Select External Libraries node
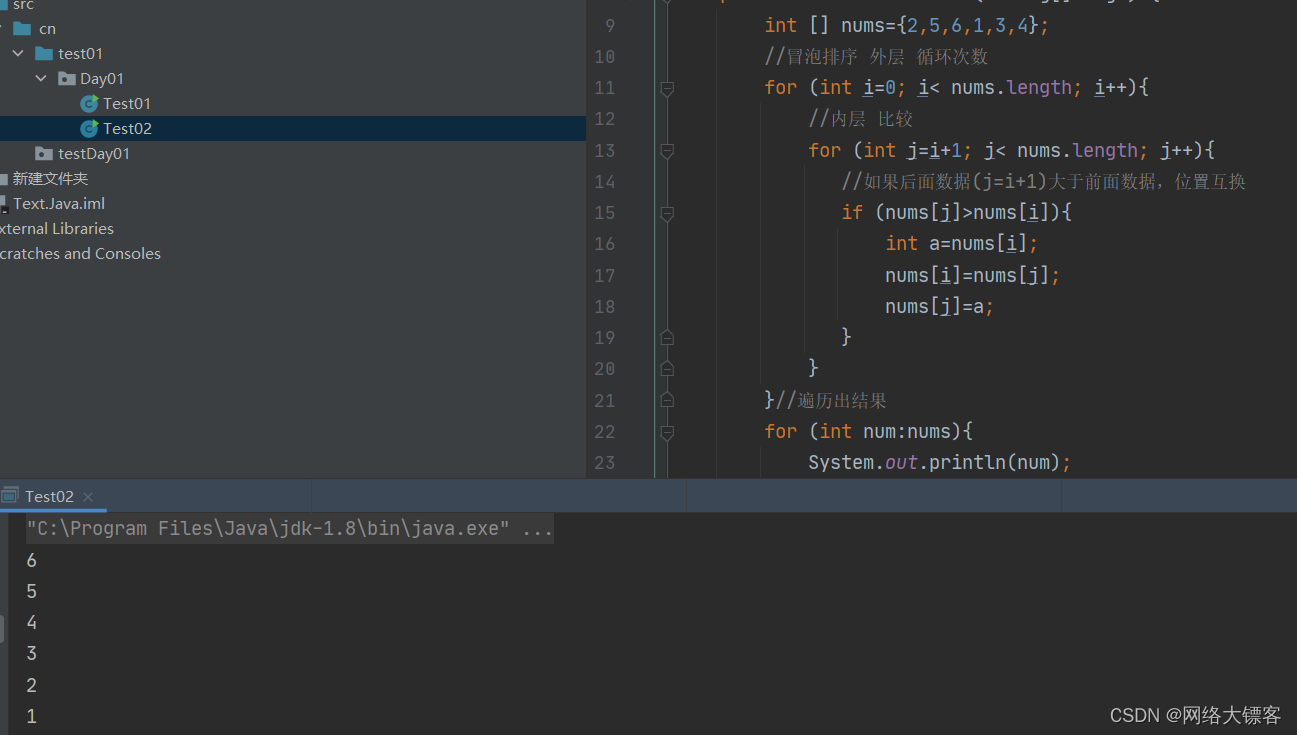The height and width of the screenshot is (735, 1297). coord(57,228)
